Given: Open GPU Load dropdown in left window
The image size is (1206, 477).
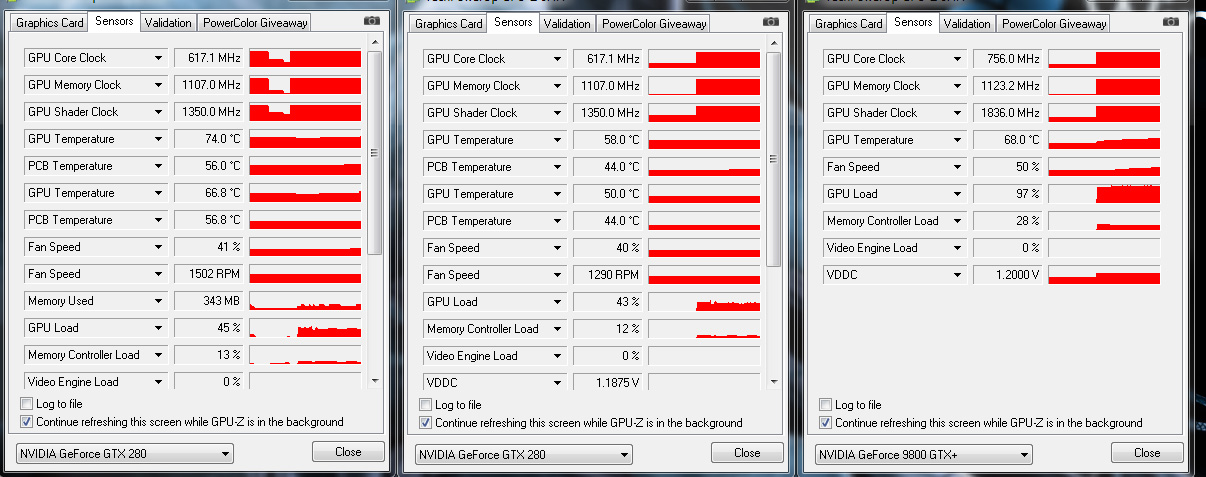Looking at the screenshot, I should click(157, 328).
